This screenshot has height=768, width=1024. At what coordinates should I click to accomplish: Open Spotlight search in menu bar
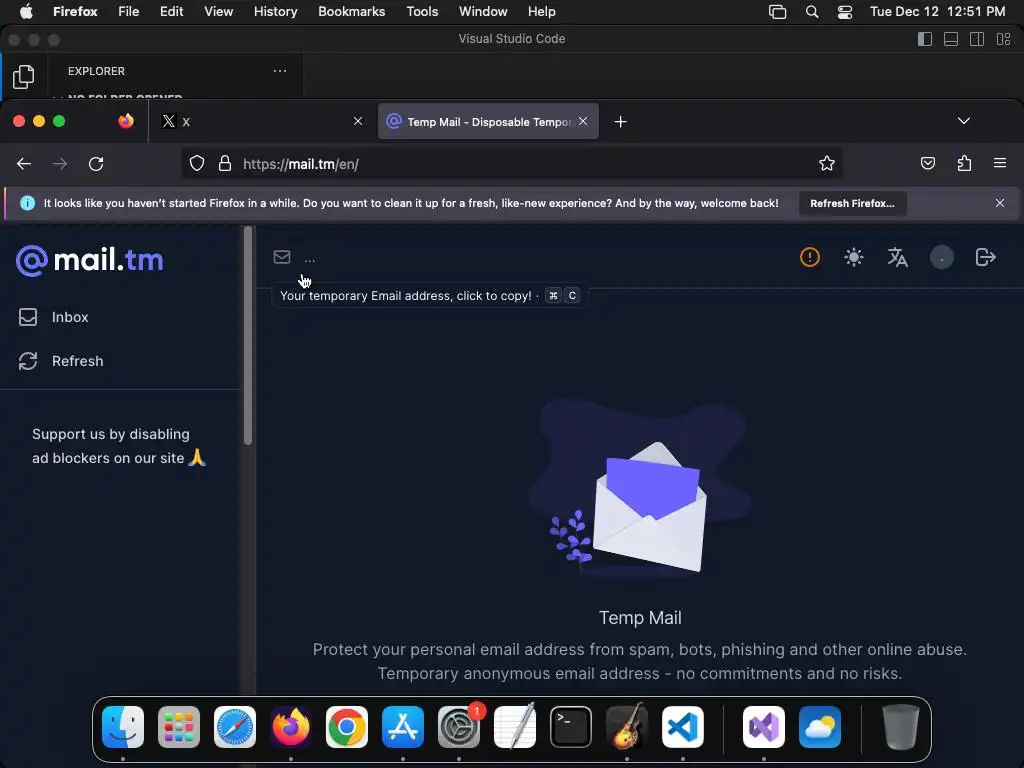click(812, 12)
